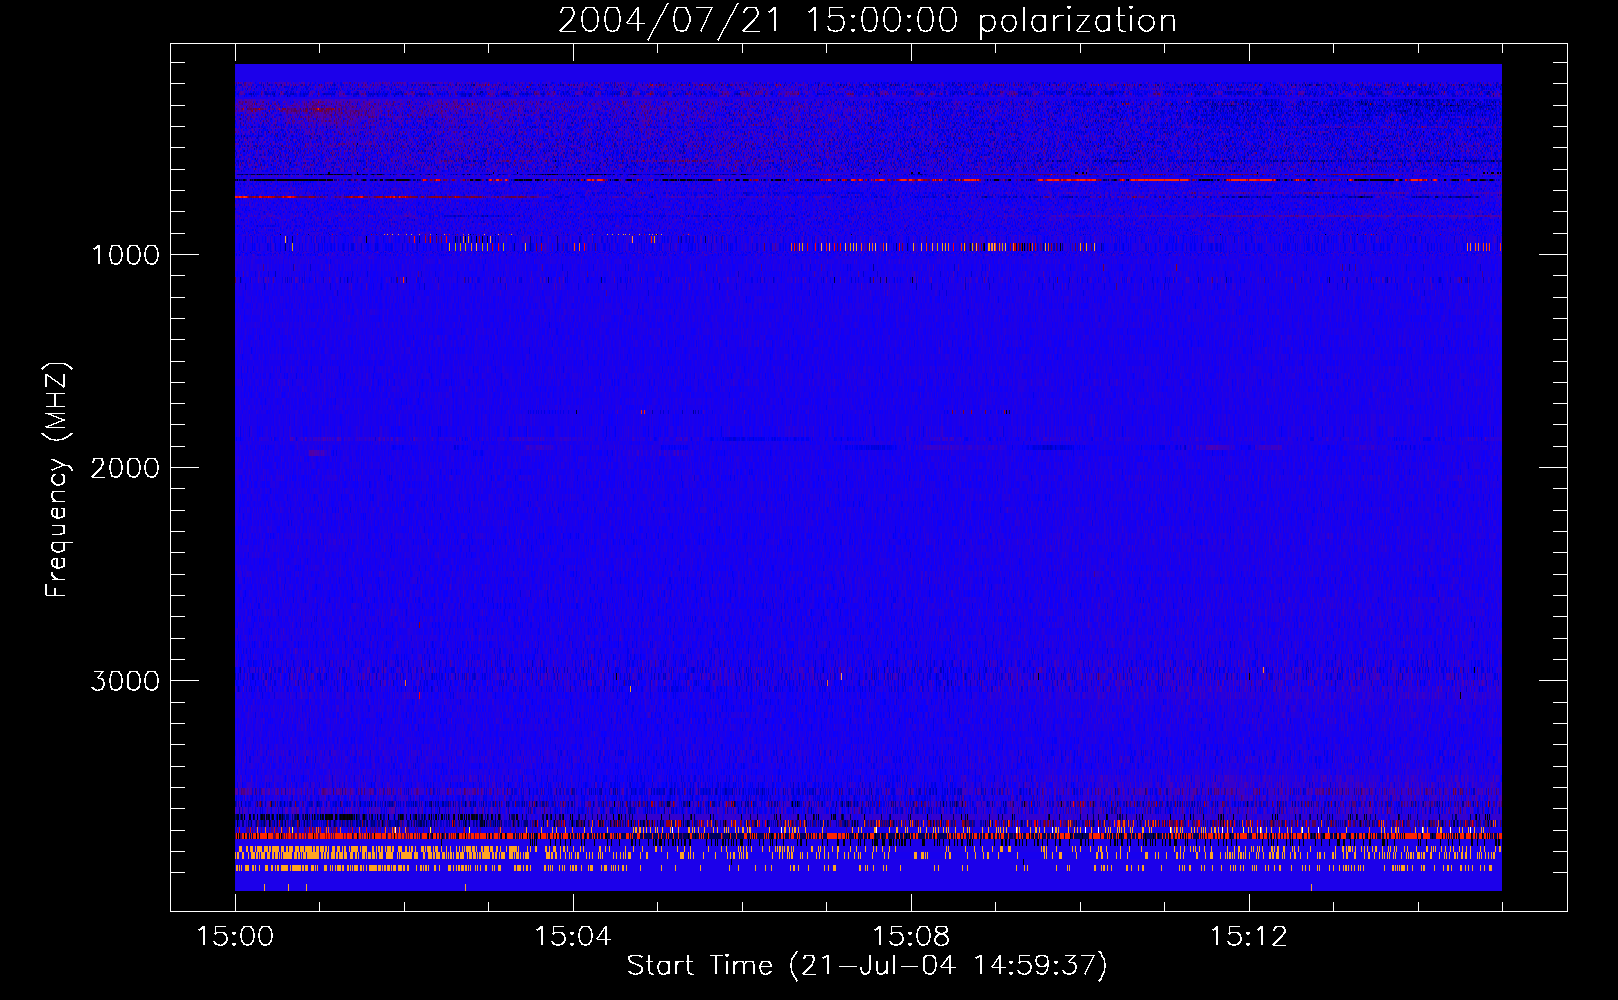The height and width of the screenshot is (1000, 1618).
Task: Click the '15:12' time tick label
Action: pyautogui.click(x=1248, y=936)
